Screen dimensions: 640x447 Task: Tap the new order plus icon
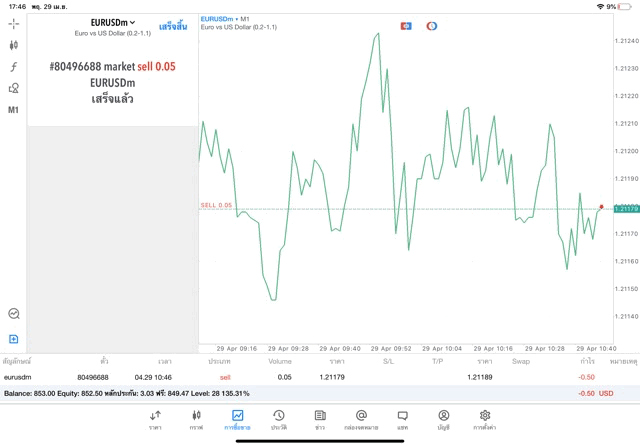(13, 339)
